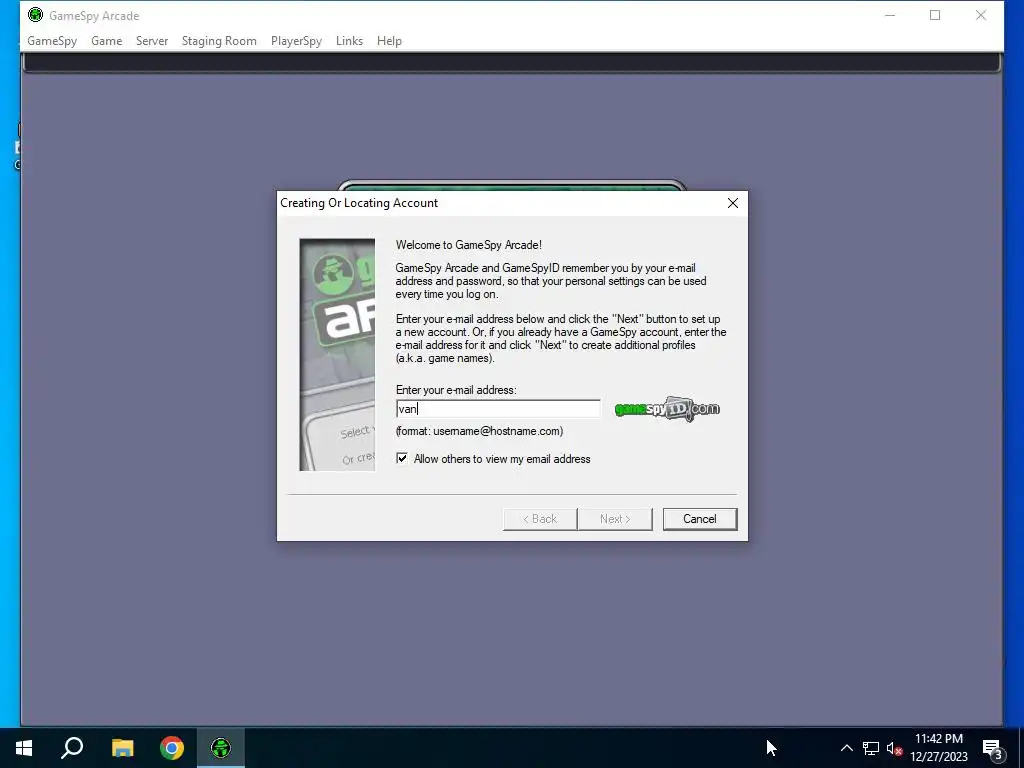Viewport: 1024px width, 768px height.
Task: Click the Welcome to GameSpy Arcade! text
Action: [x=468, y=245]
